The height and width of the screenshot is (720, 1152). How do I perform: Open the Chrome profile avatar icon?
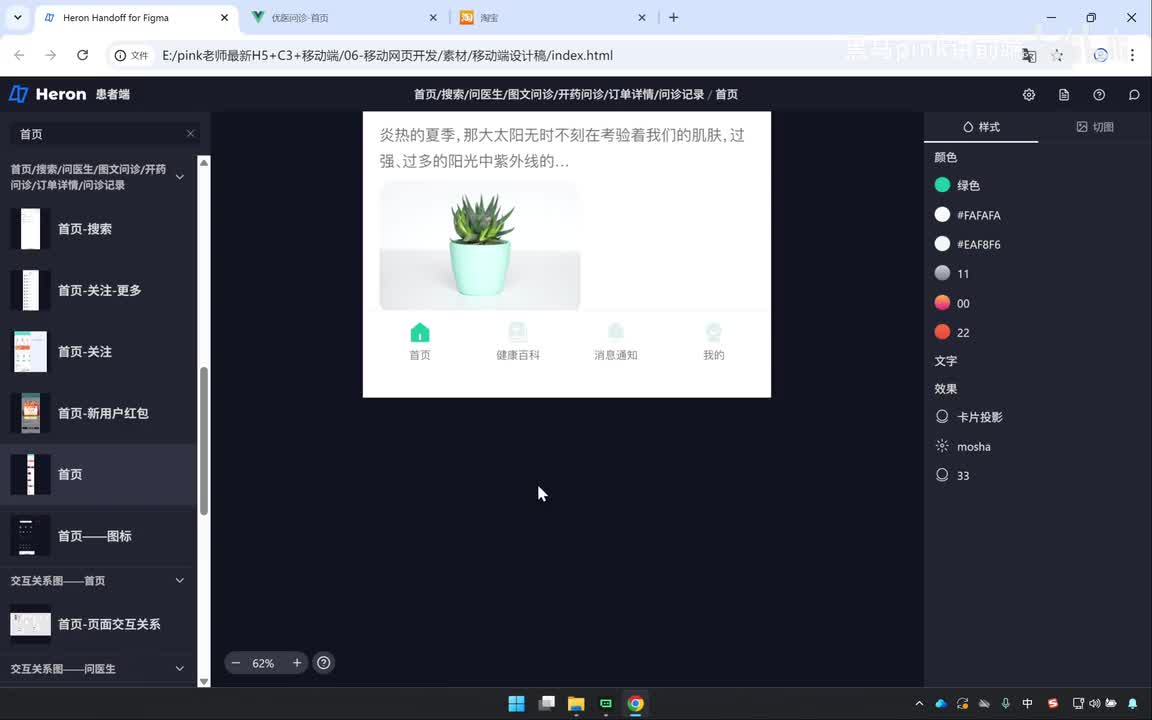(1100, 55)
